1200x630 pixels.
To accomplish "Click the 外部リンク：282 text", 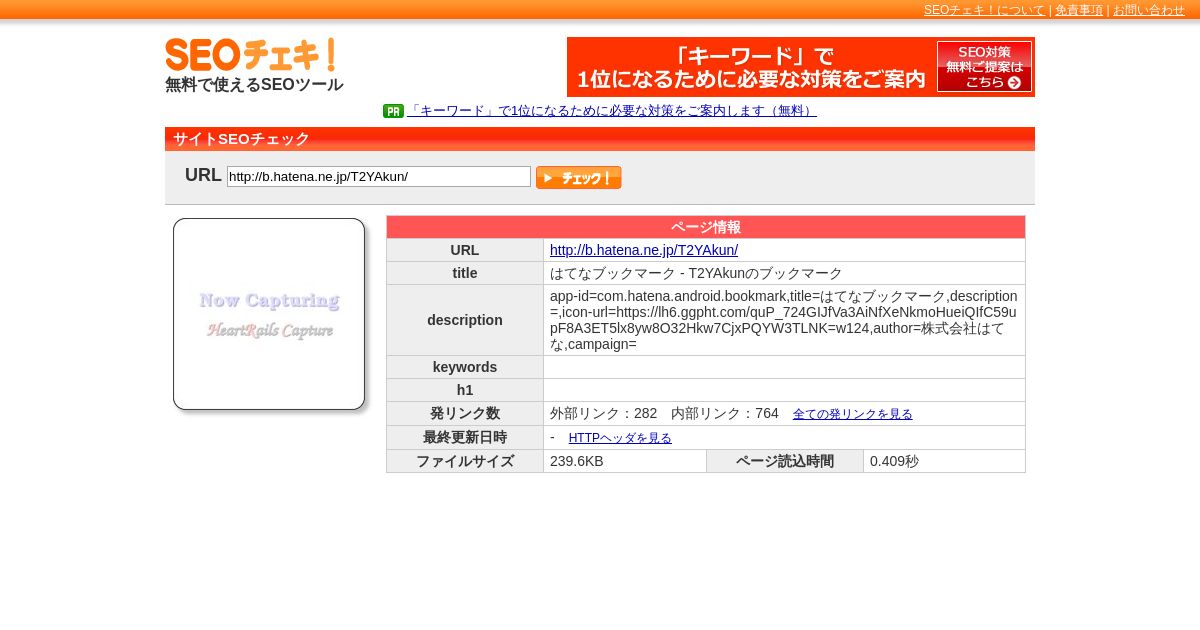I will pyautogui.click(x=604, y=413).
